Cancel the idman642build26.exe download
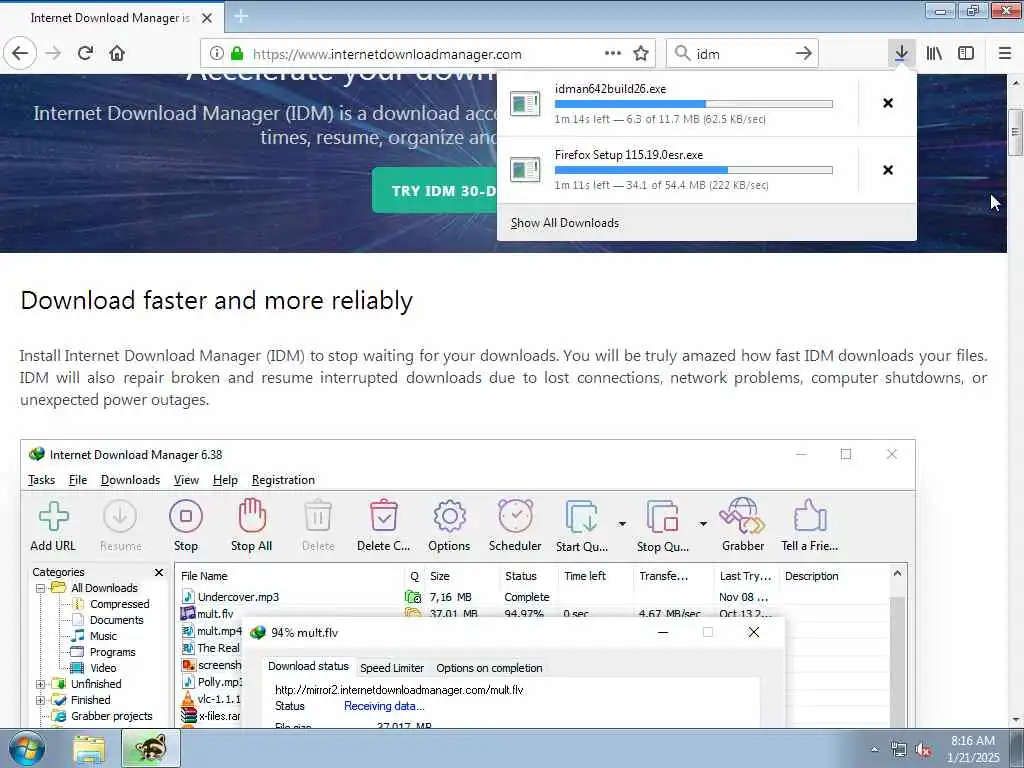The height and width of the screenshot is (768, 1024). 888,103
